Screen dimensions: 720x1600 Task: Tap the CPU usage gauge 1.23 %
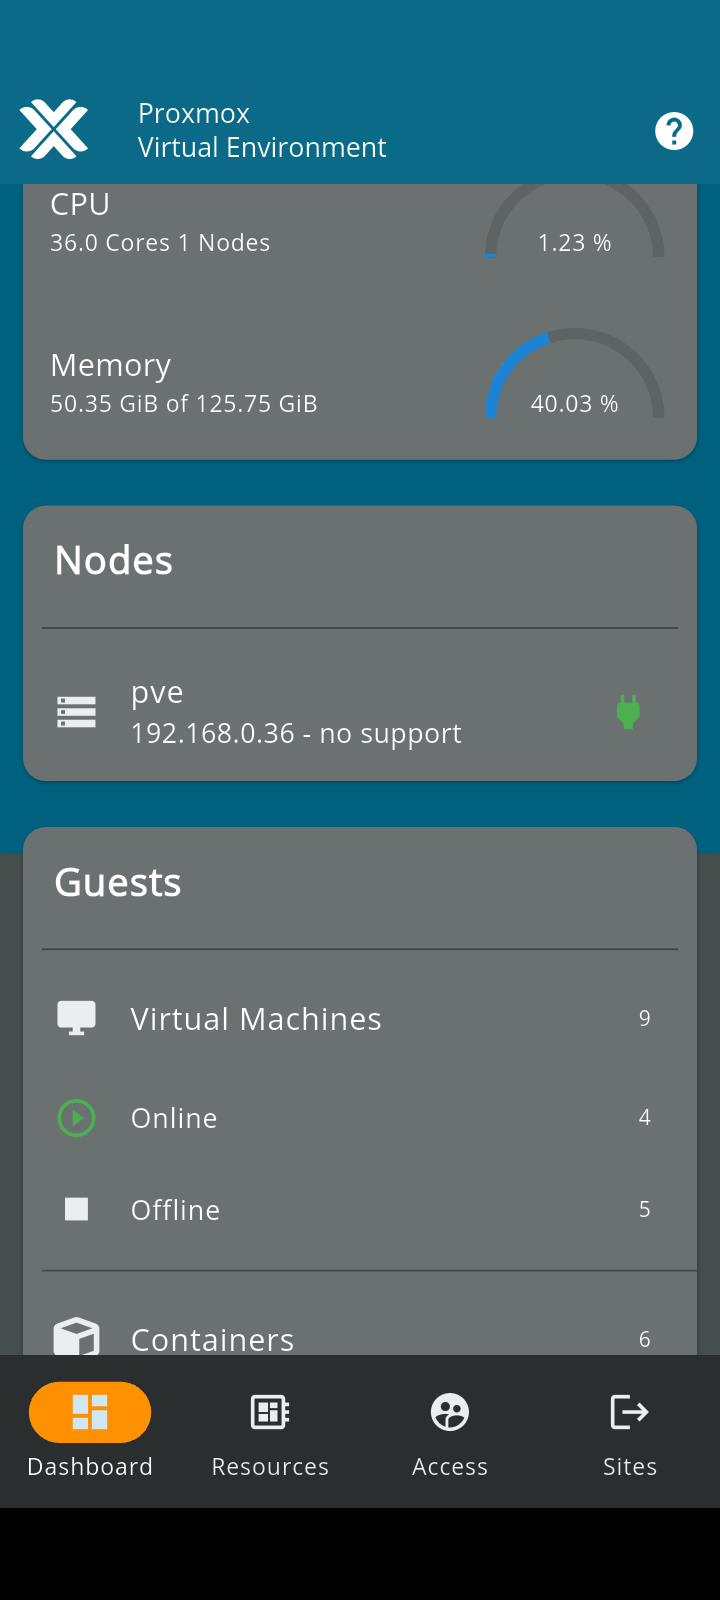pos(575,222)
